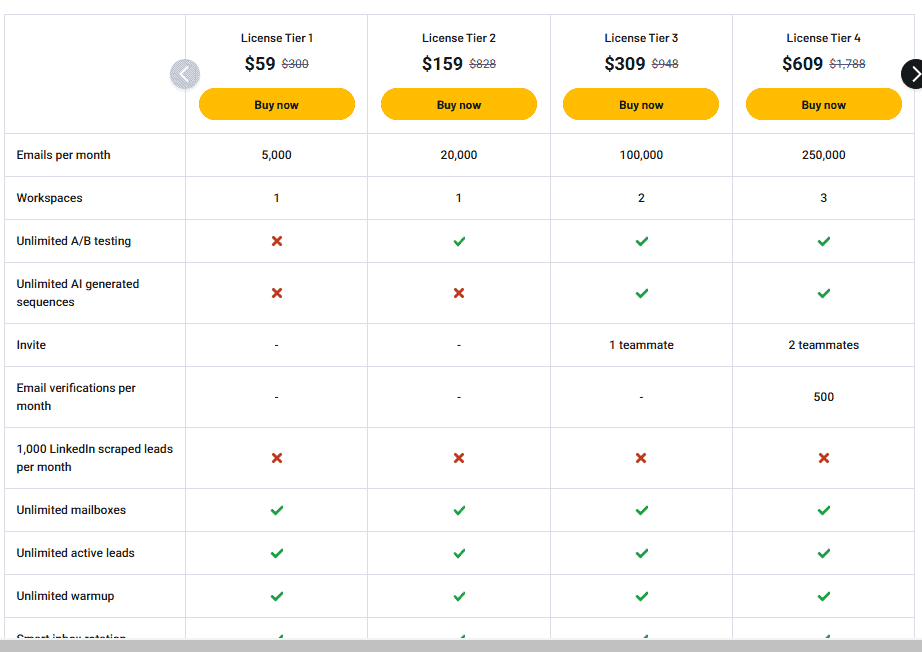Click the green checkmark for Tier 2 A/B testing
Image resolution: width=922 pixels, height=652 pixels.
click(458, 241)
